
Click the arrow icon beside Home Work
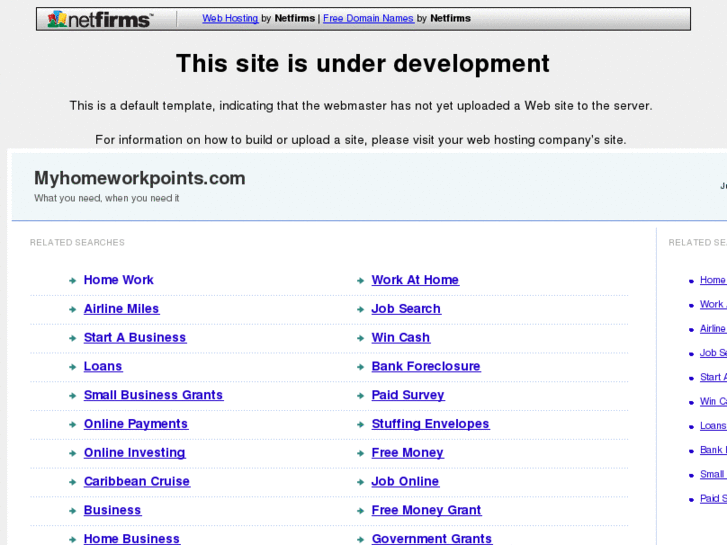(x=72, y=281)
